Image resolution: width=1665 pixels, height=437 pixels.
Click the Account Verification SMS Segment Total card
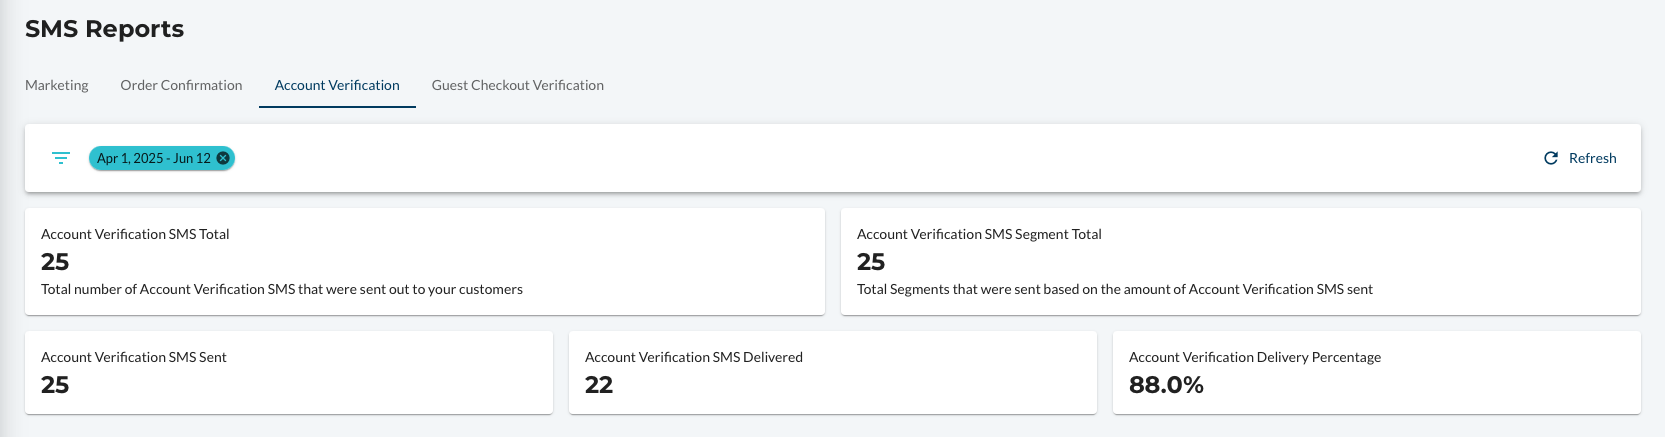1241,261
